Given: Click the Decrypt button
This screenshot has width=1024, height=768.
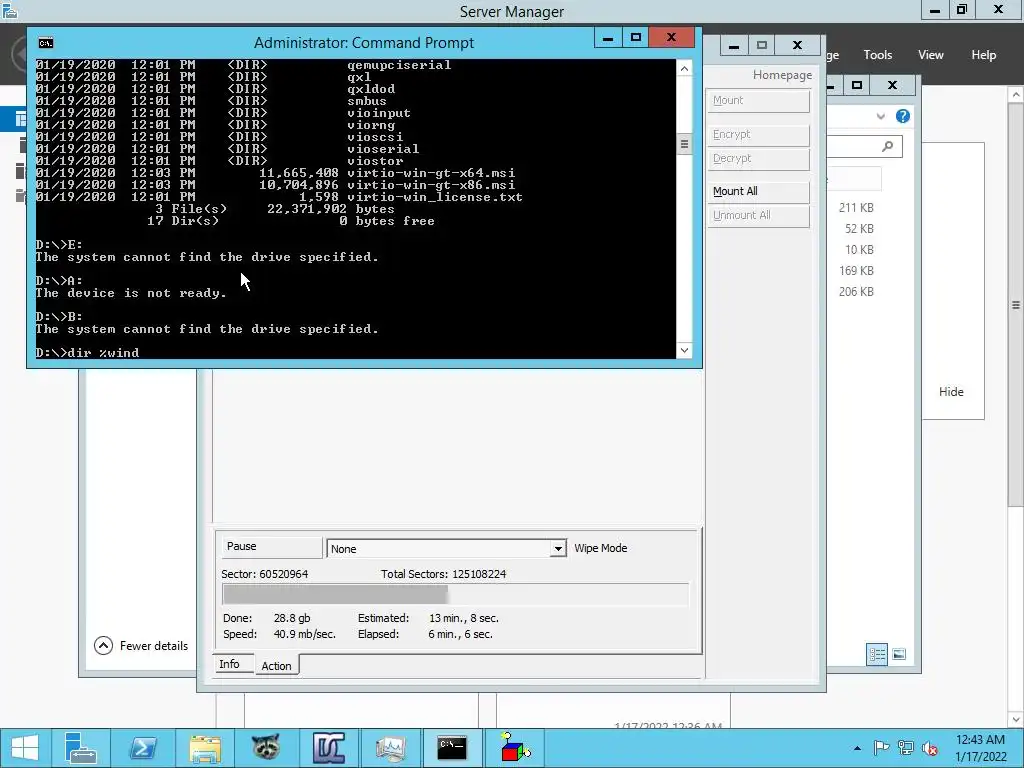Looking at the screenshot, I should coord(758,159).
